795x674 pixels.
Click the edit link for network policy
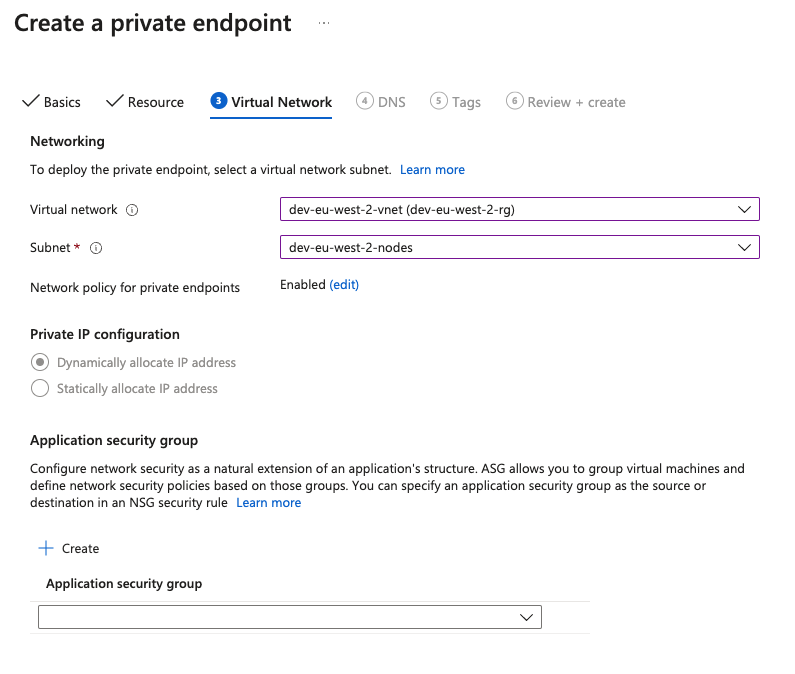[x=344, y=285]
